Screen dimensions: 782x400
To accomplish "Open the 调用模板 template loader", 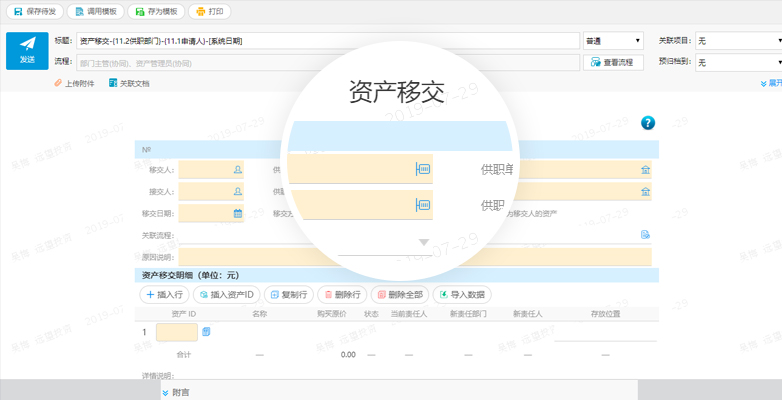I will click(95, 12).
